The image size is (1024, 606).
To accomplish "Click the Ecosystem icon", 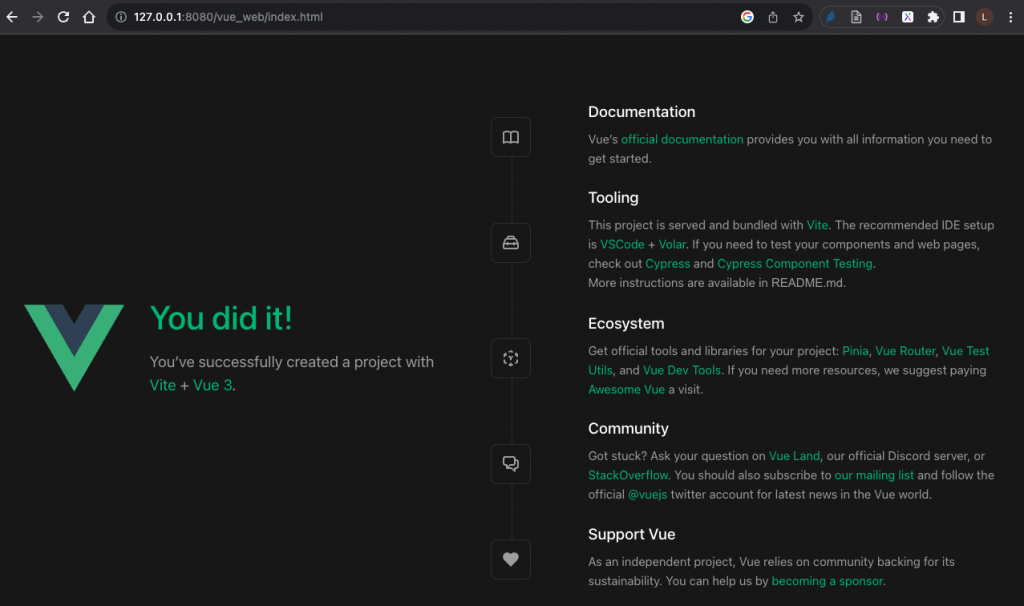I will (x=511, y=358).
